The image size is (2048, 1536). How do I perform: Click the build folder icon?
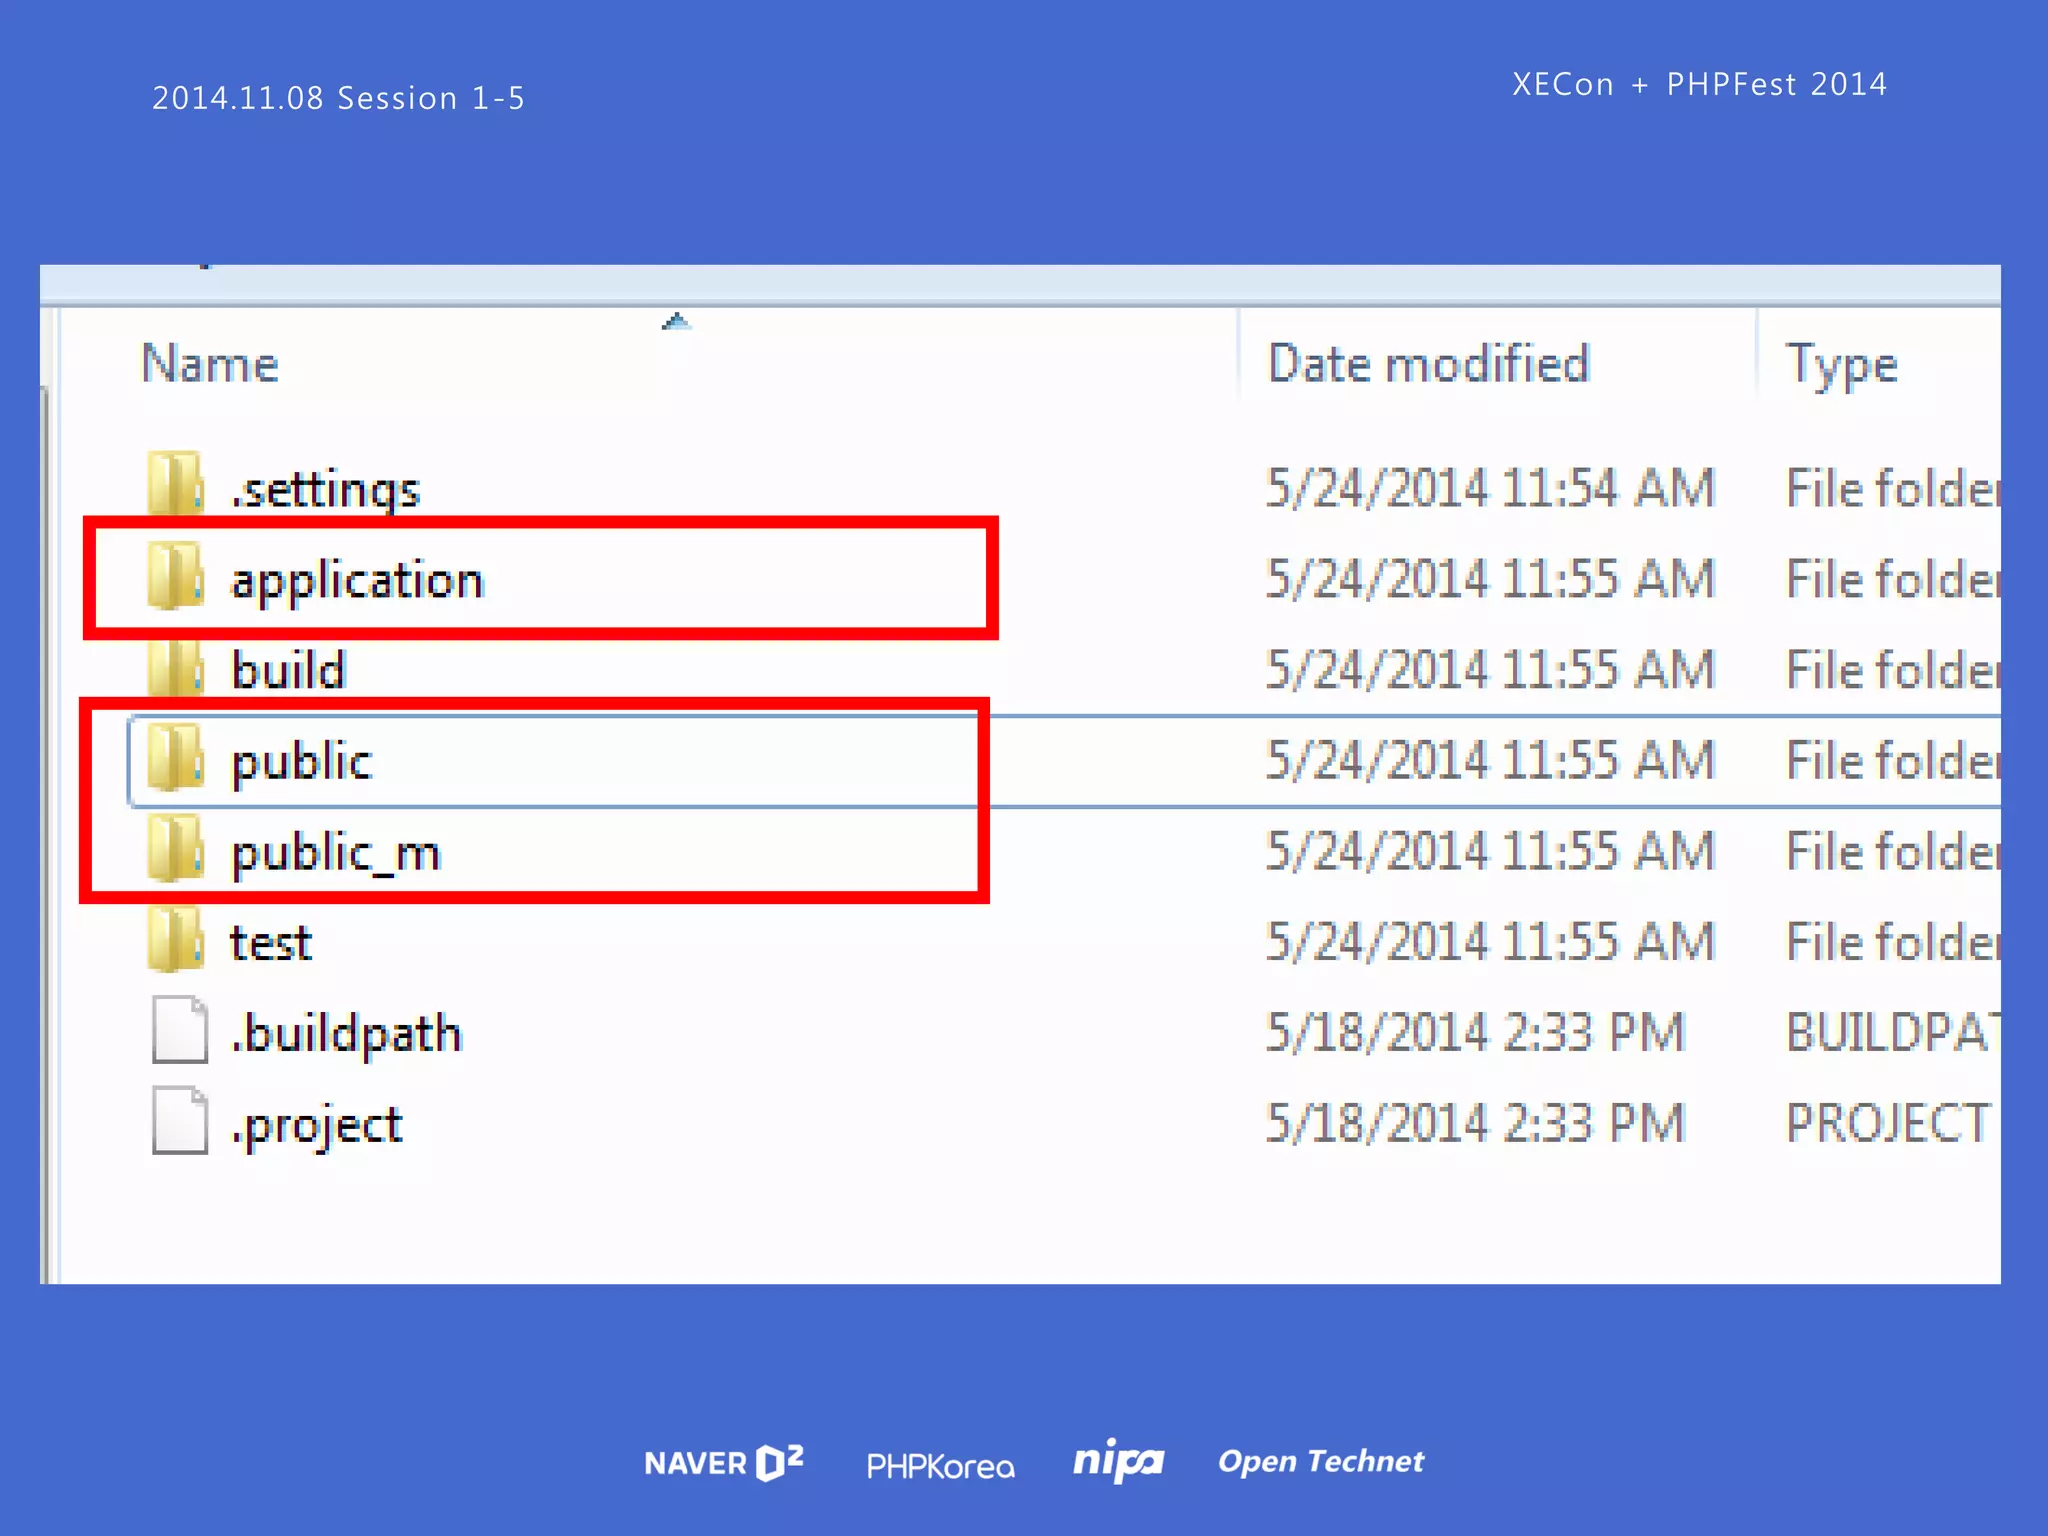click(176, 668)
